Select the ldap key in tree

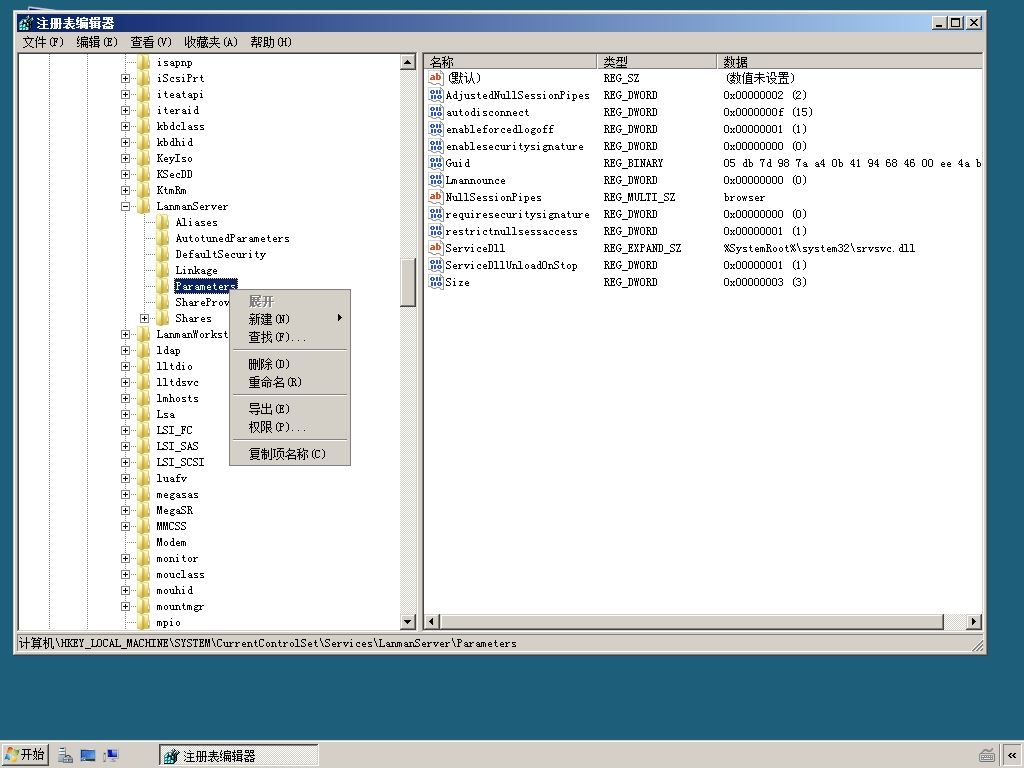pyautogui.click(x=168, y=351)
